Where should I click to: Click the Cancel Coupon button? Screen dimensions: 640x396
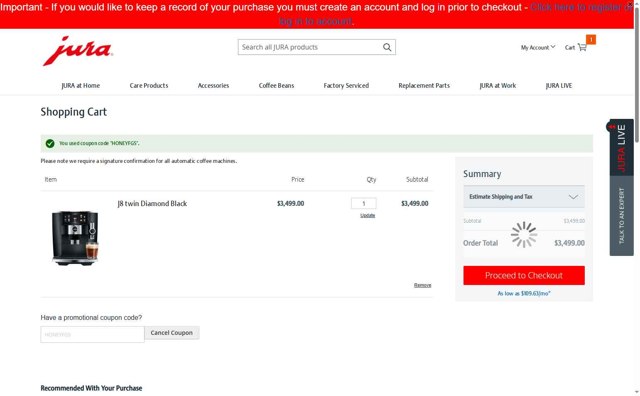(171, 333)
